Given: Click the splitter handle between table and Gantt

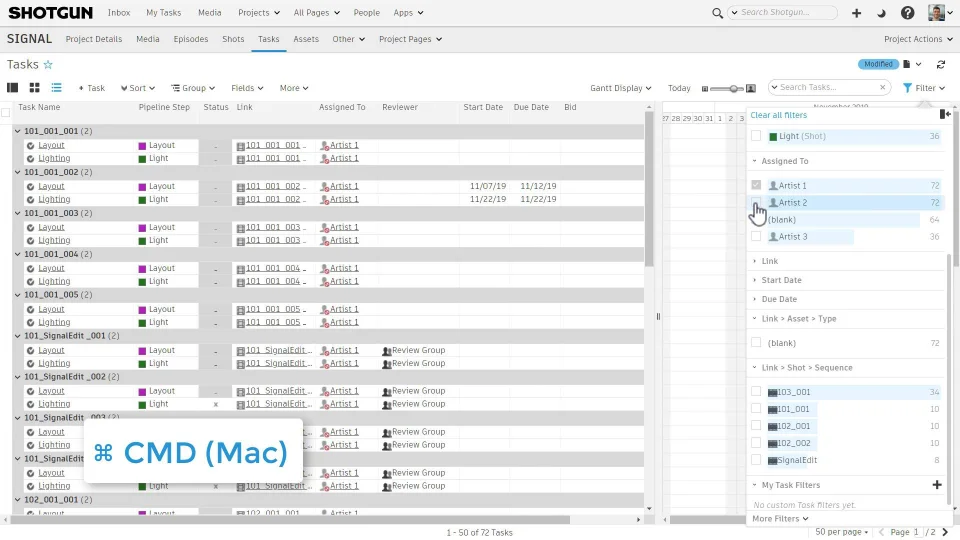Looking at the screenshot, I should click(658, 317).
